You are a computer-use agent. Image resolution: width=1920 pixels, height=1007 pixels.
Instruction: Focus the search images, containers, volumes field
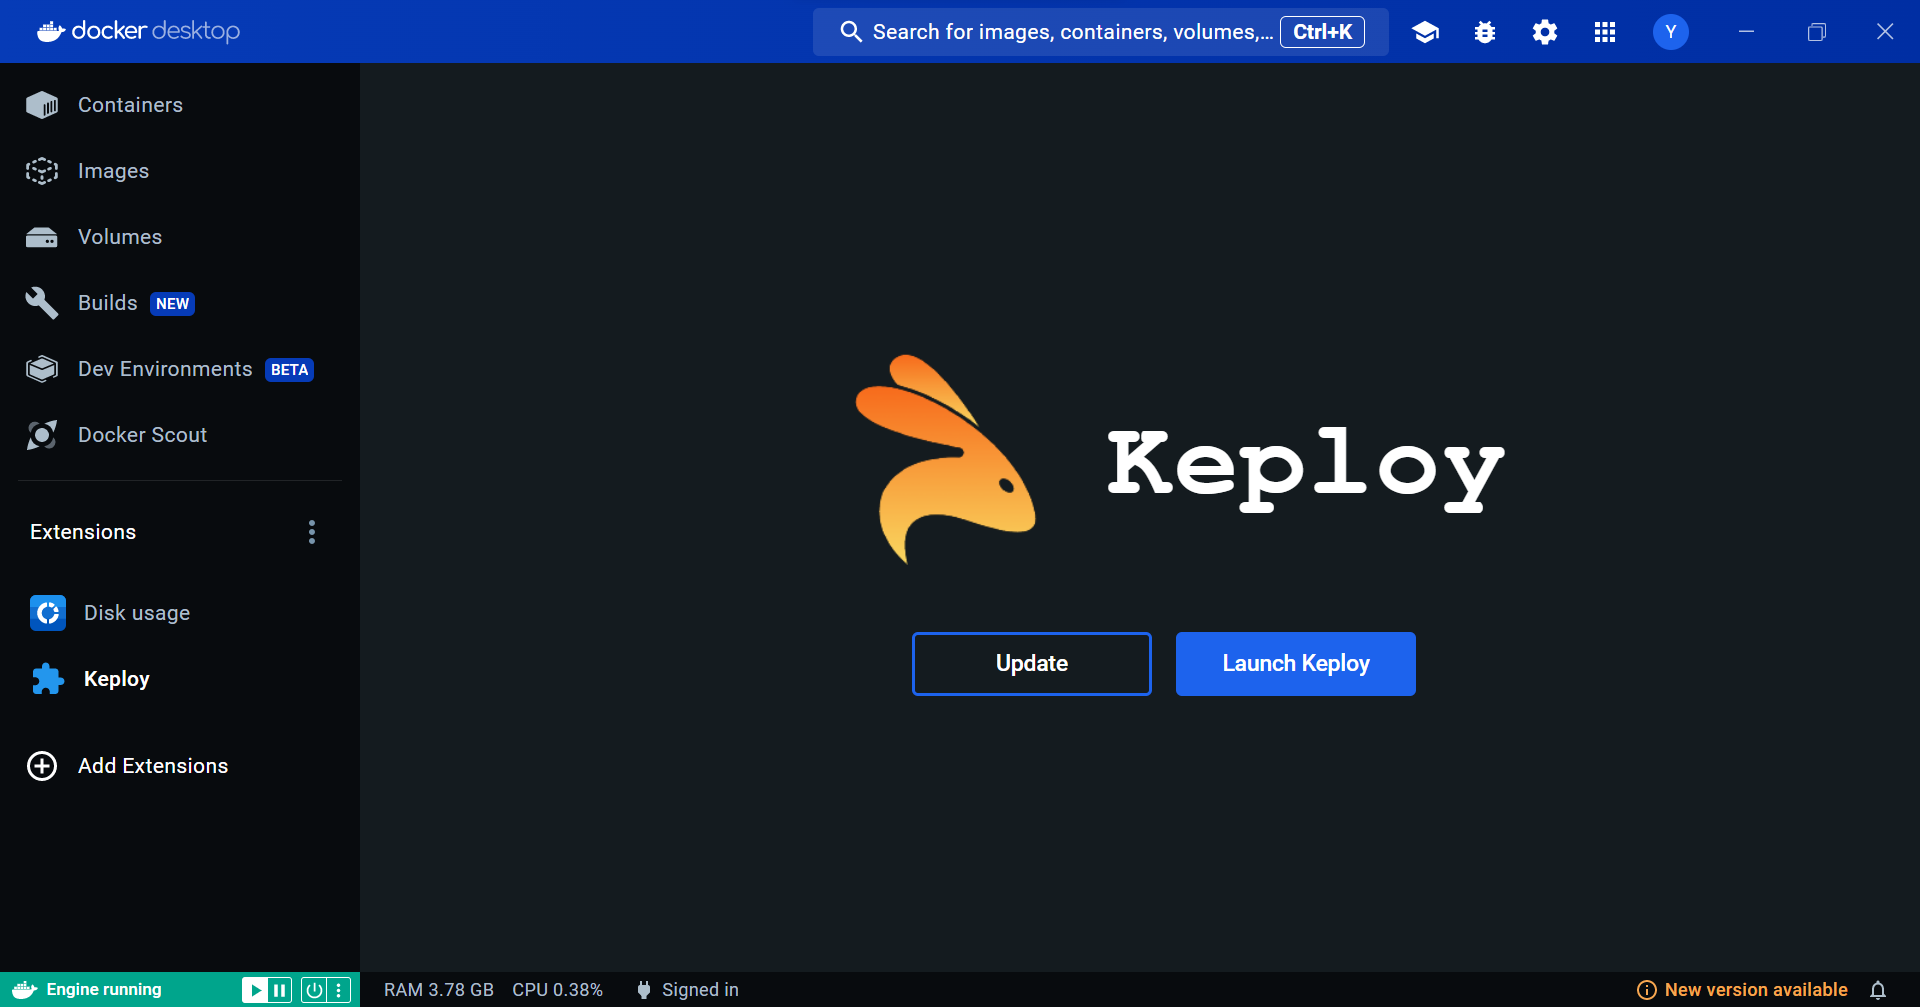point(1101,32)
